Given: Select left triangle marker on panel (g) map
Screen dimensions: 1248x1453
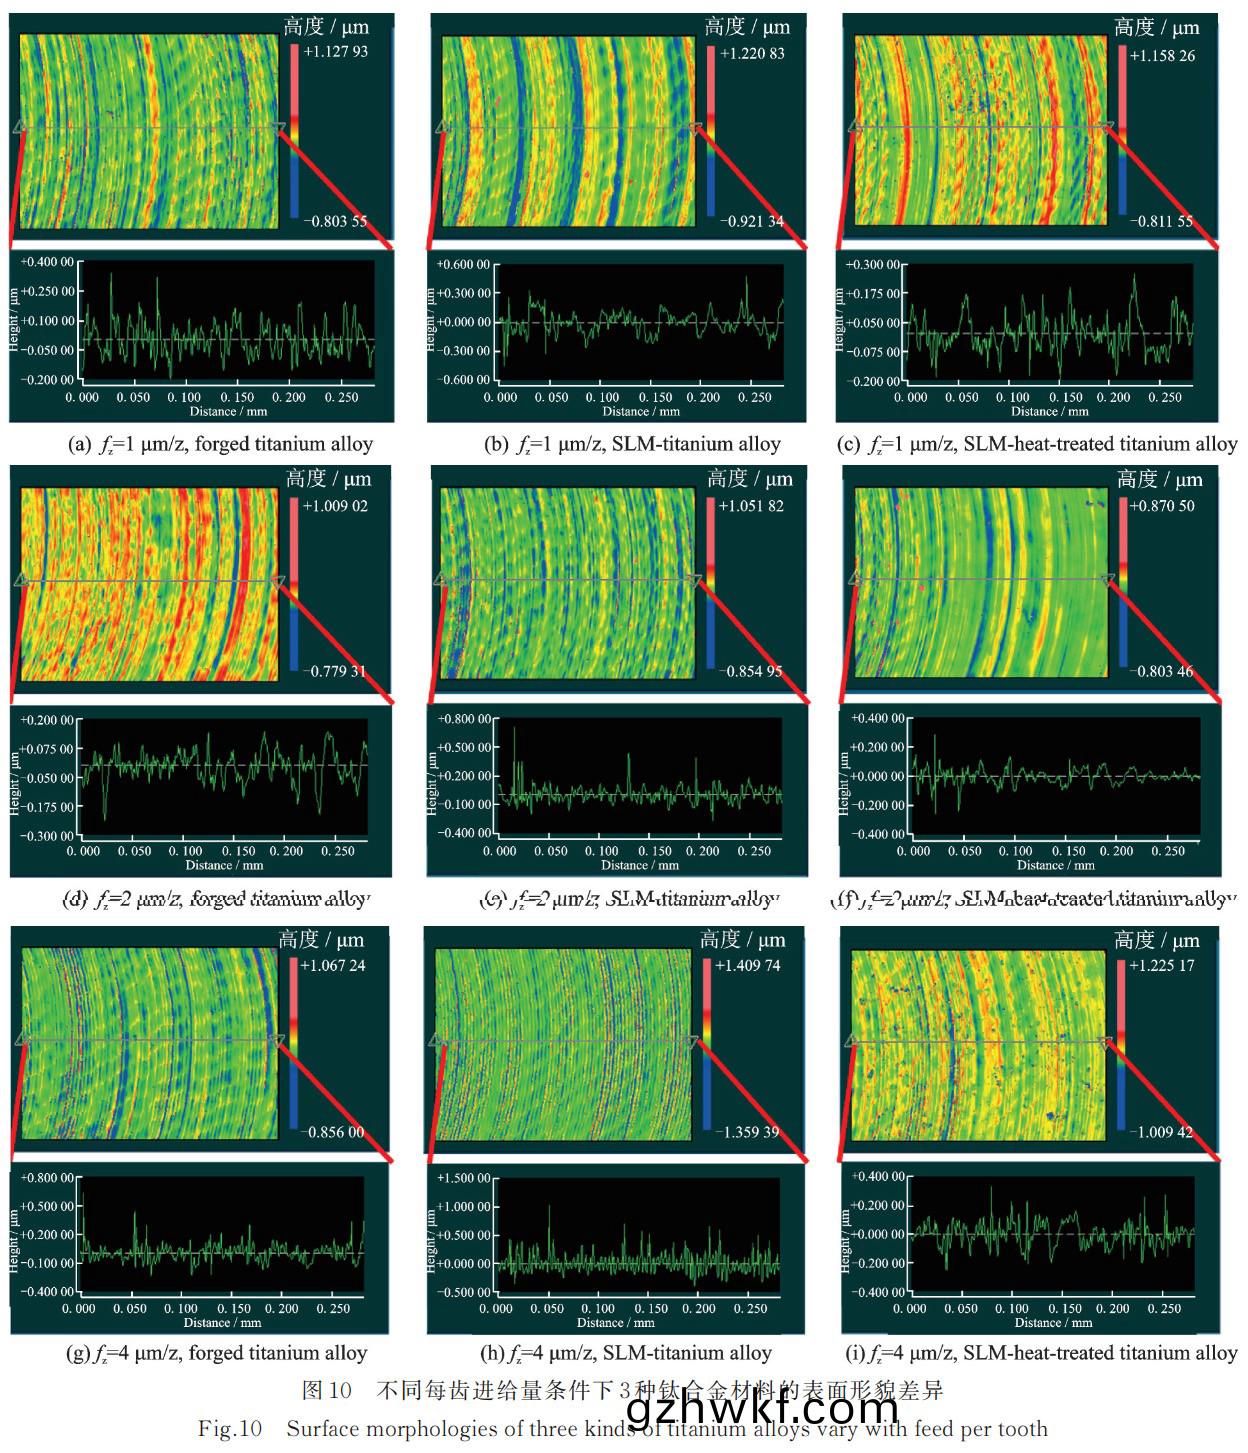Looking at the screenshot, I should coord(20,1041).
